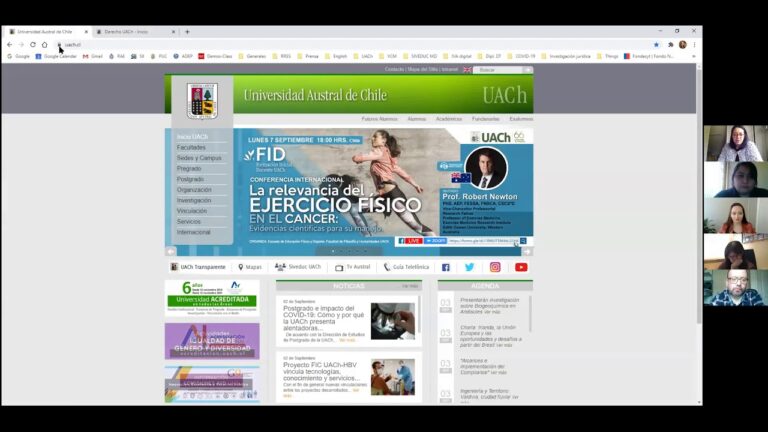
Task: Show the next banner slide with the right arrow
Action: pos(527,251)
